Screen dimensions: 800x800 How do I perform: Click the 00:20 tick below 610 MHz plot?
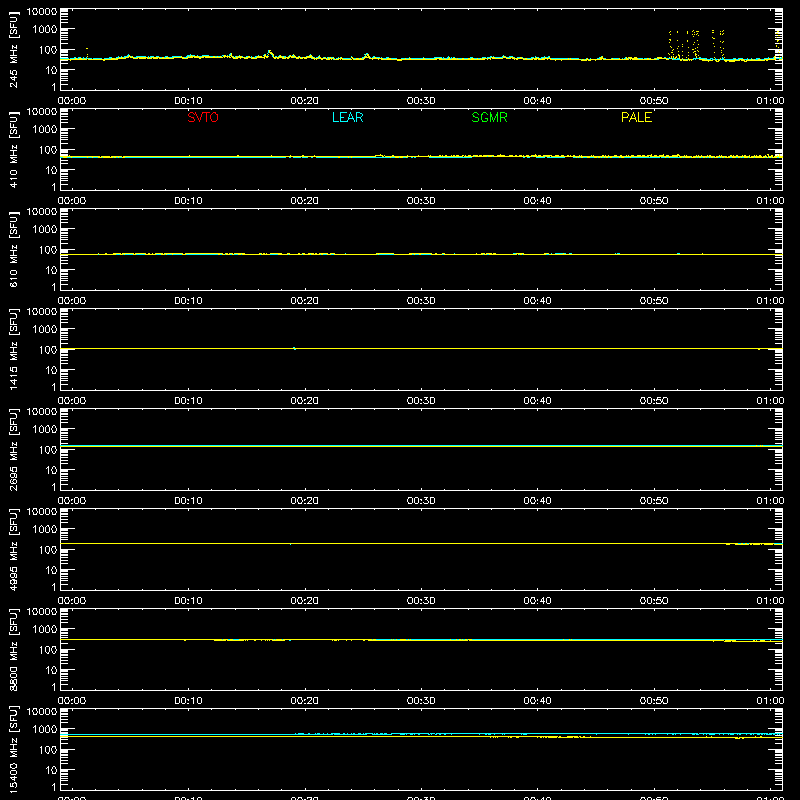[305, 301]
